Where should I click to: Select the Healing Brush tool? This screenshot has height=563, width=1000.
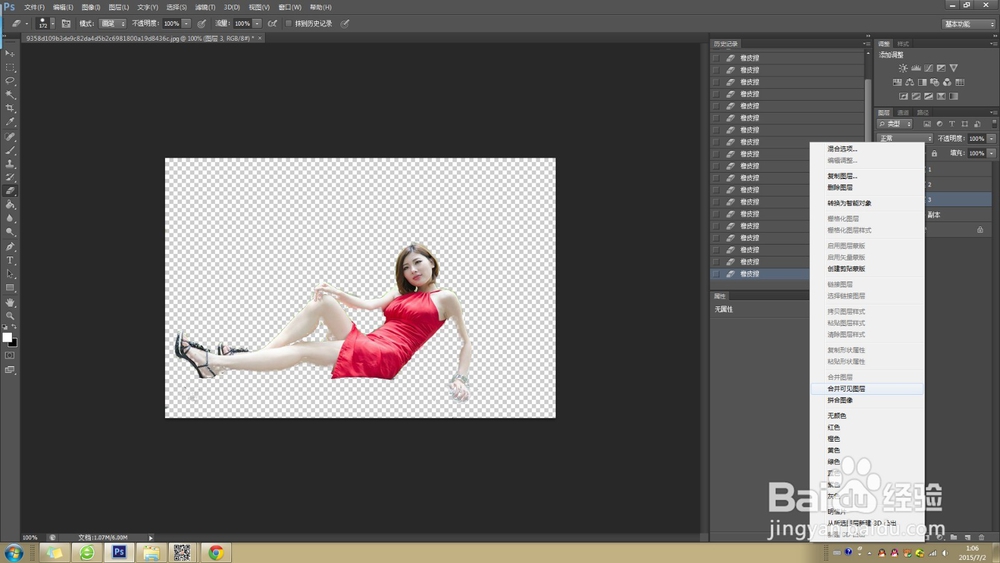point(10,136)
